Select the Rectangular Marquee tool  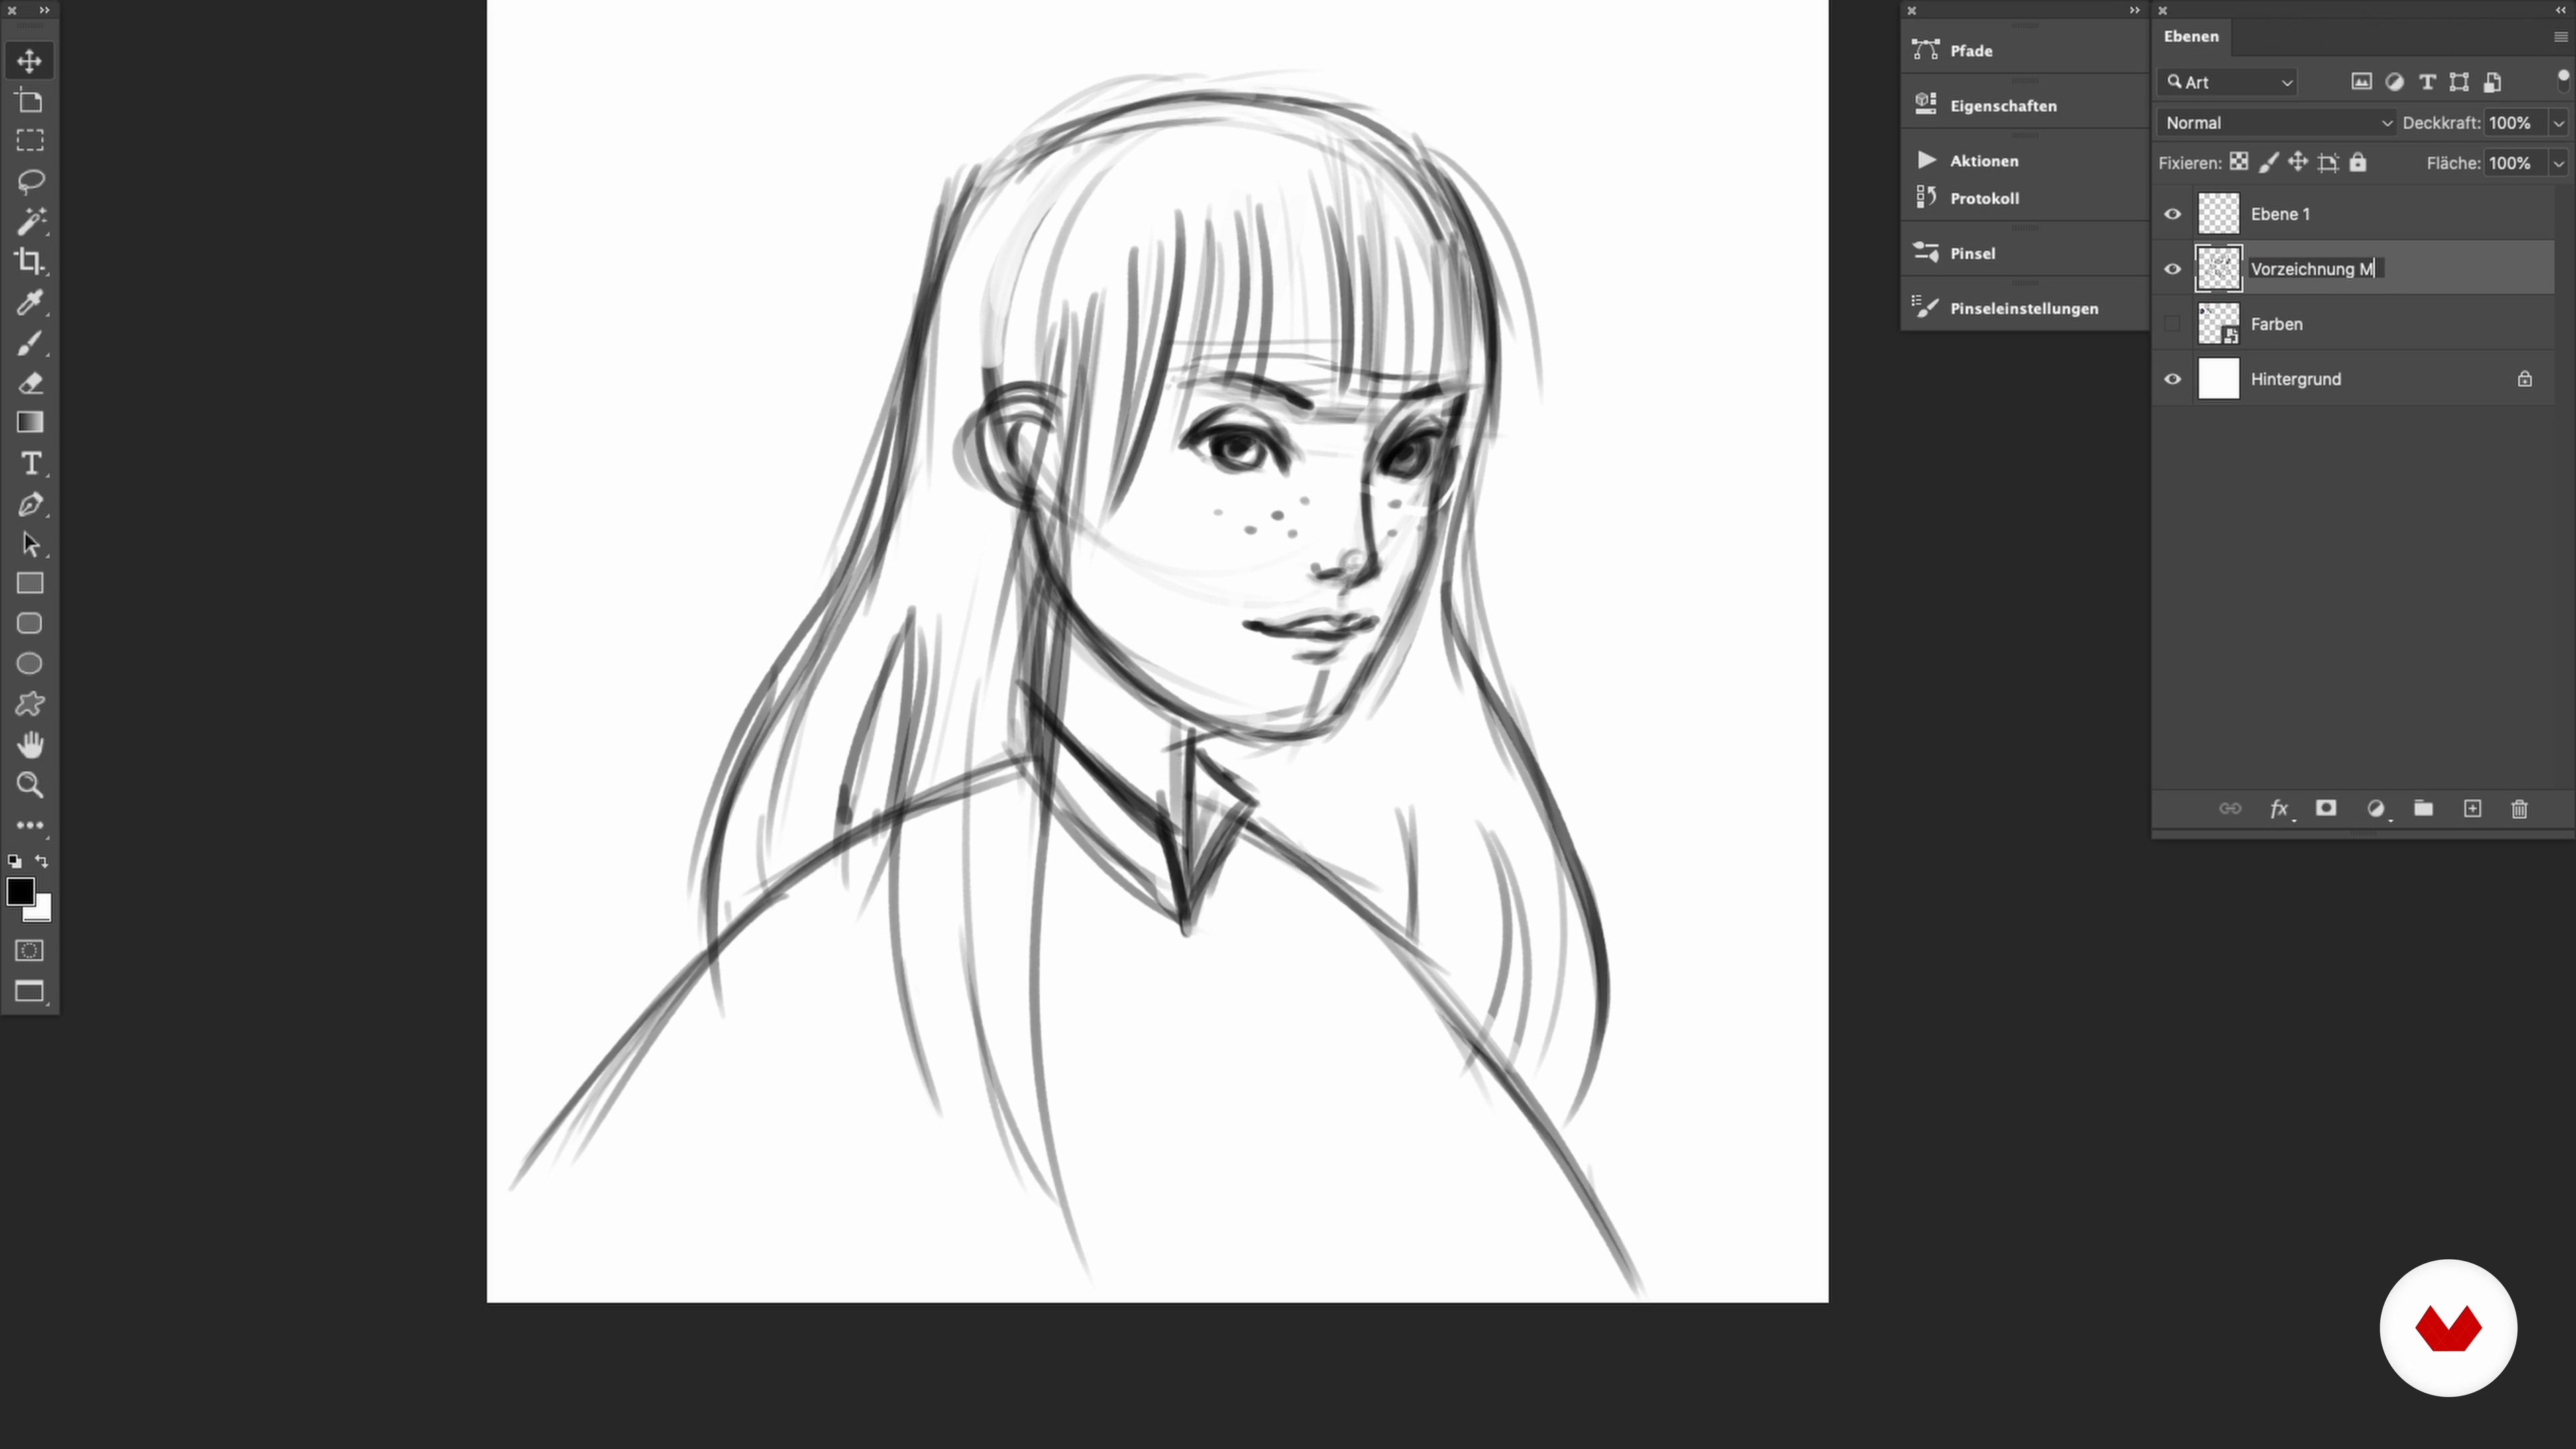tap(29, 141)
